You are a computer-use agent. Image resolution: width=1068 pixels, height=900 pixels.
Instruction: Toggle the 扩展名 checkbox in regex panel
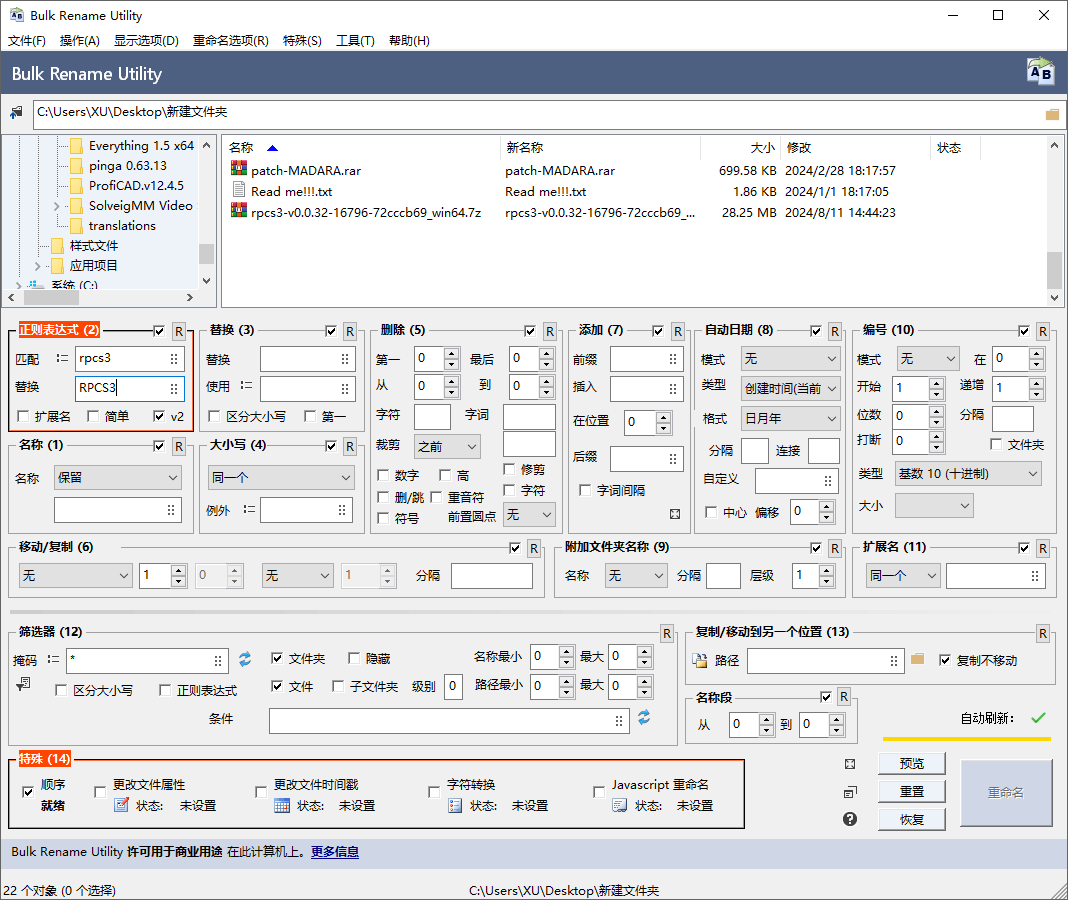[23, 416]
